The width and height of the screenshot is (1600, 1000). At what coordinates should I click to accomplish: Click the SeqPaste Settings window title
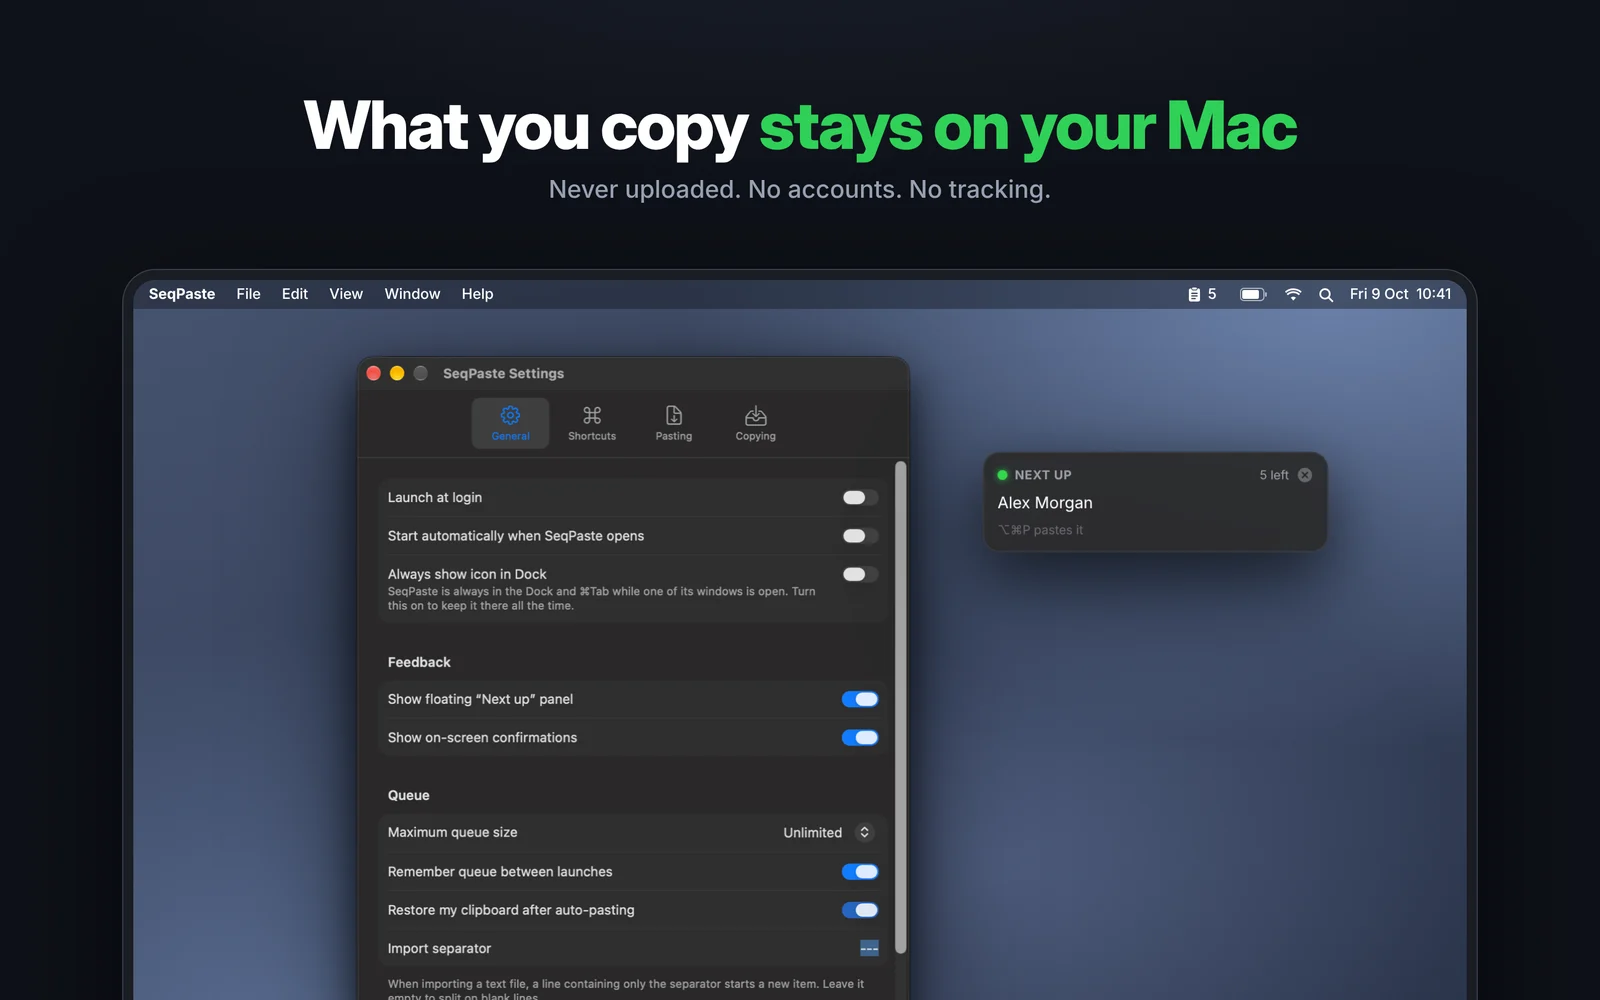click(x=503, y=373)
